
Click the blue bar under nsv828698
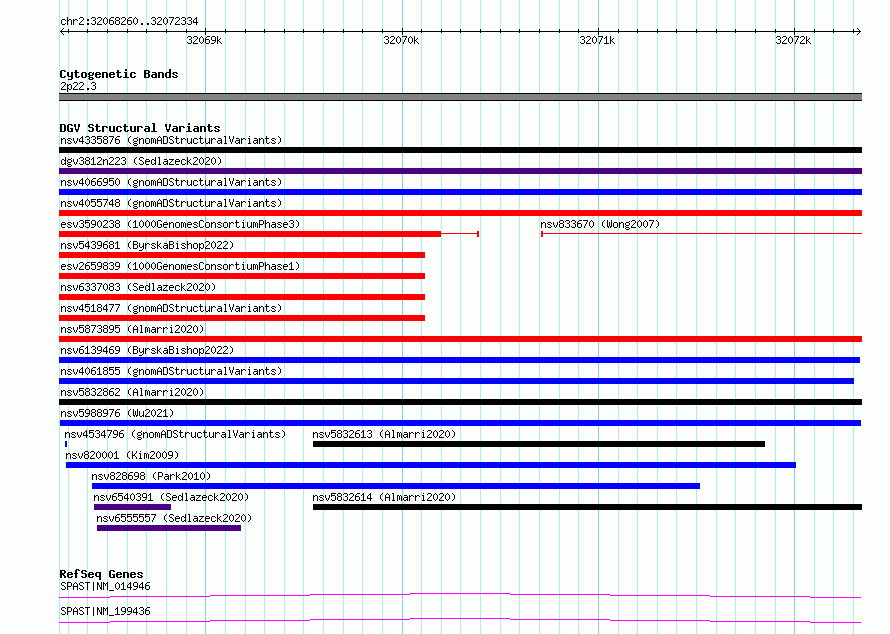tap(396, 486)
